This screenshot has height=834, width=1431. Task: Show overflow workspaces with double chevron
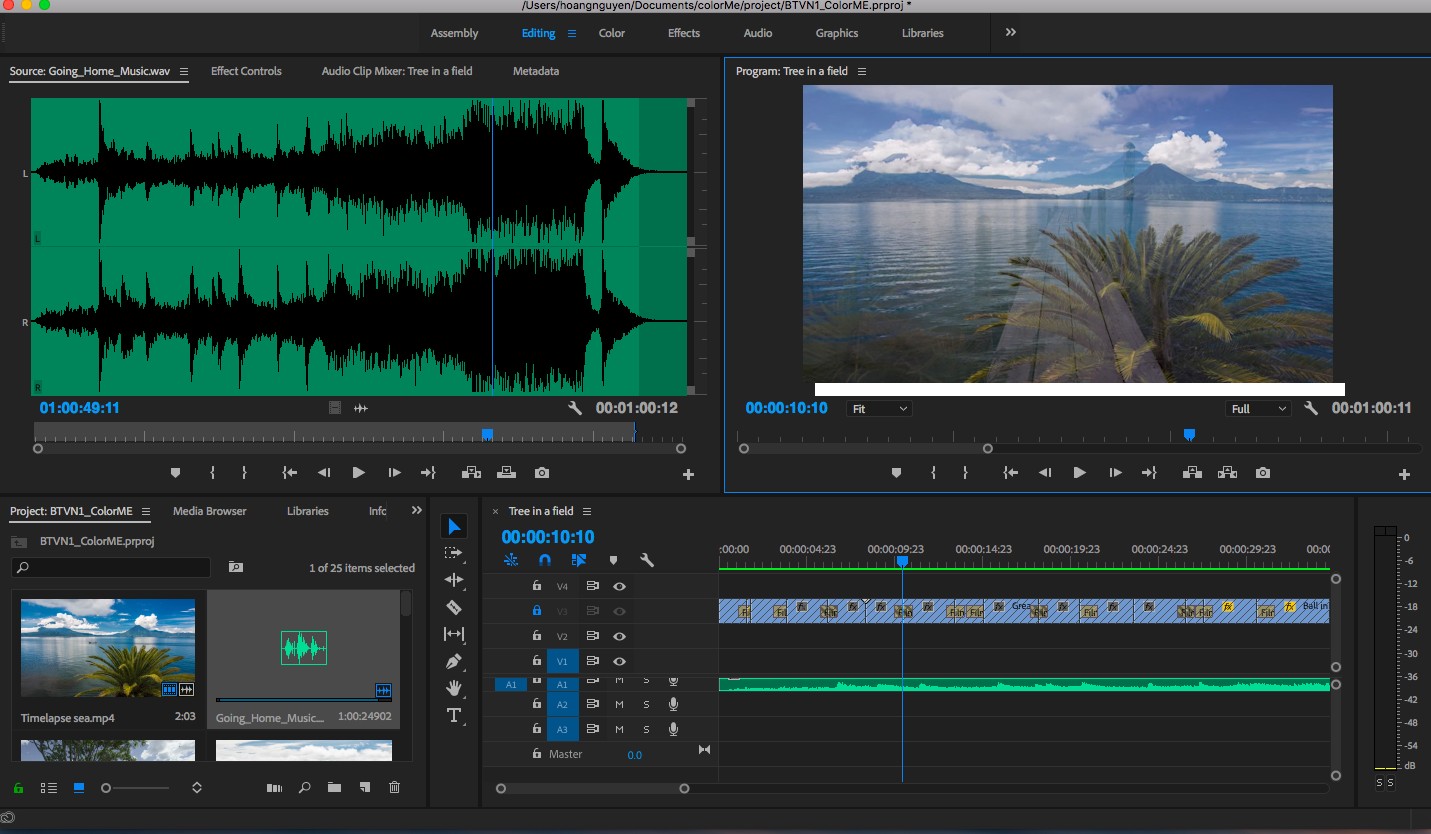pos(1011,33)
